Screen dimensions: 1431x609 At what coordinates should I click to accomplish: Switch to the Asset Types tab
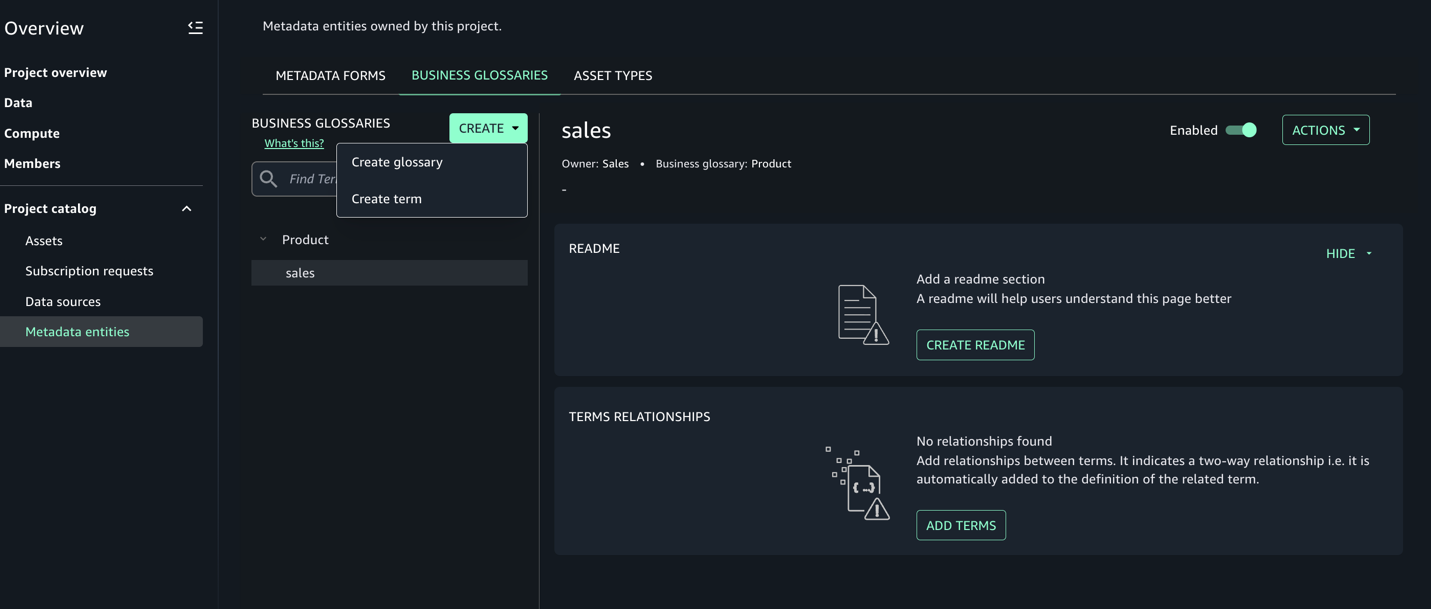(612, 76)
